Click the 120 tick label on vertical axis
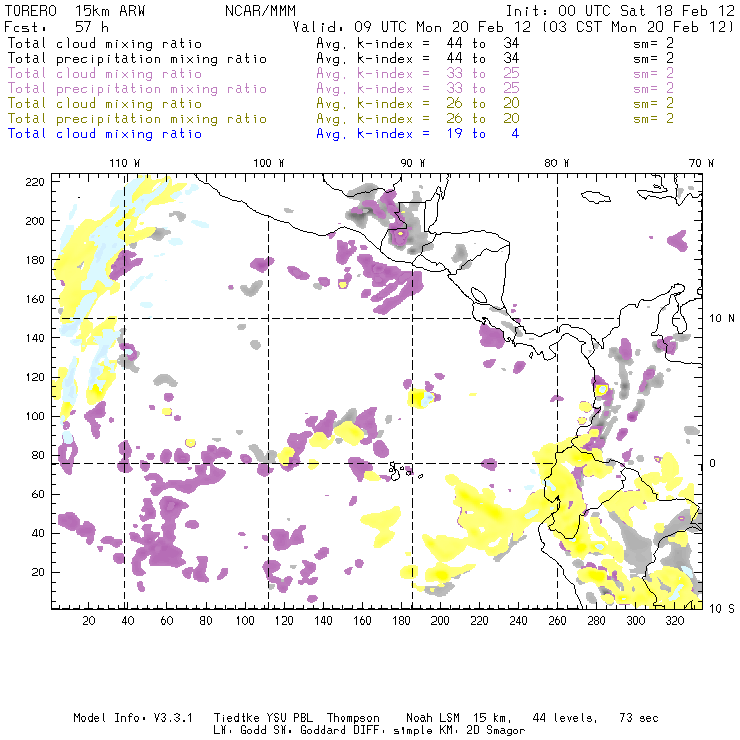This screenshot has width=740, height=740. click(35, 377)
